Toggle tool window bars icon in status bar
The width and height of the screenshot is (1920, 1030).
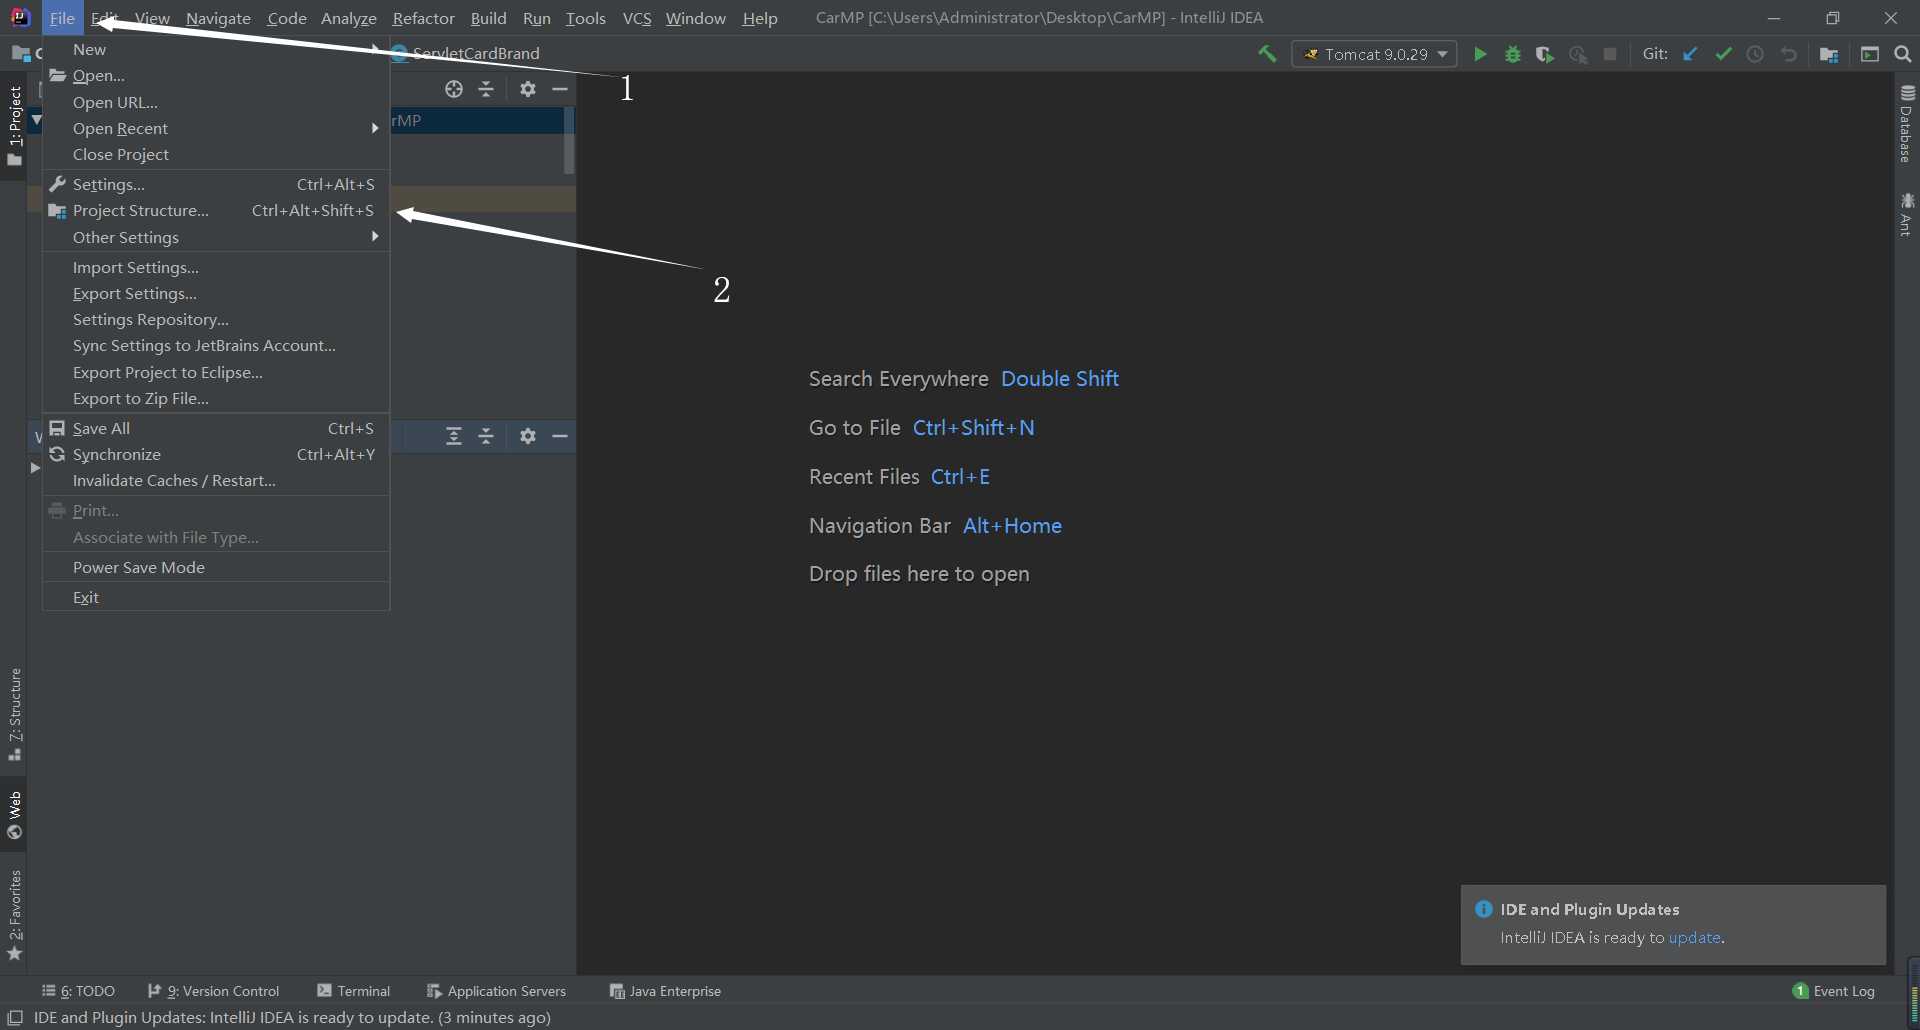[x=15, y=1017]
